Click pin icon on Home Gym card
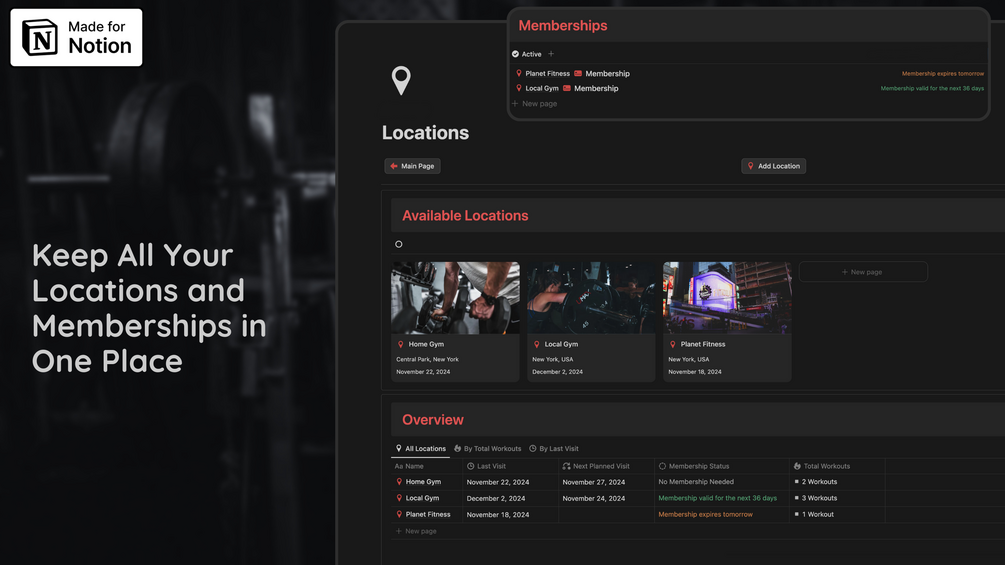Screen dimensions: 1005x565 (401, 344)
